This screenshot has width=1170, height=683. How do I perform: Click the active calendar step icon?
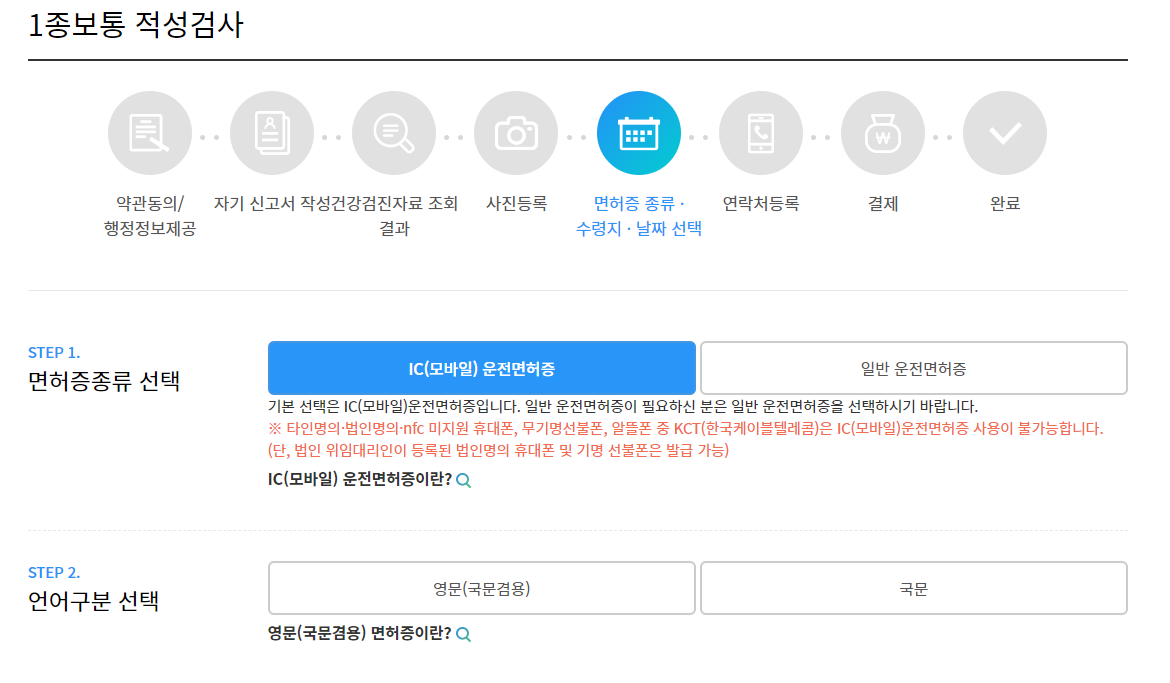[639, 134]
